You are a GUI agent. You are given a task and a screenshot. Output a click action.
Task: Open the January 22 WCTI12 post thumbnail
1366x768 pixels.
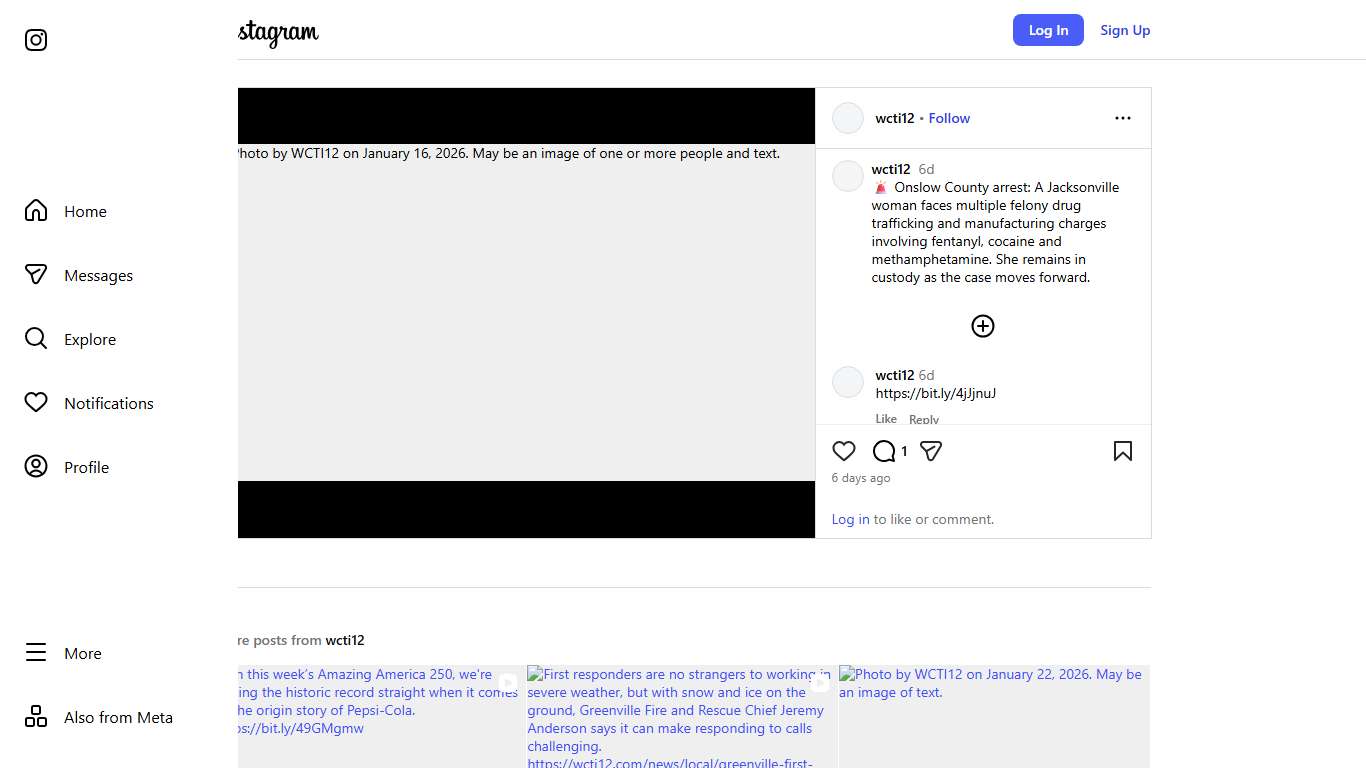pyautogui.click(x=994, y=716)
